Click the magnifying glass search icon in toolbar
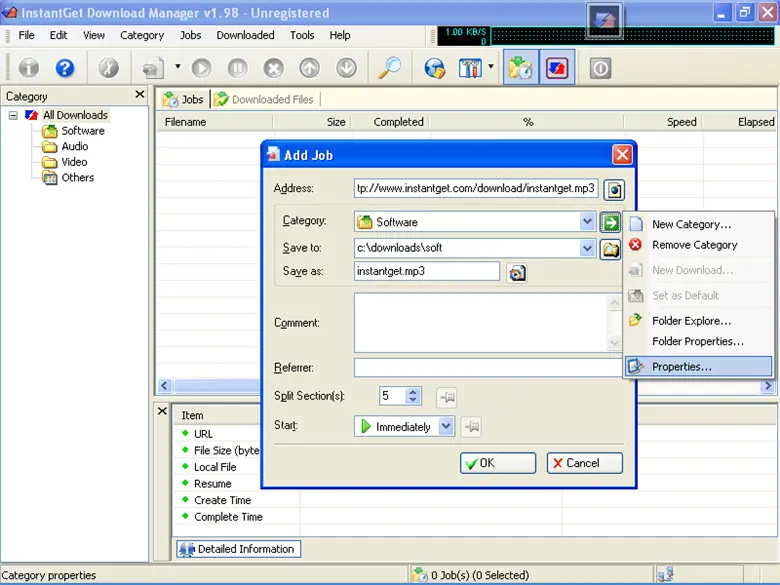The height and width of the screenshot is (585, 780). pos(389,68)
